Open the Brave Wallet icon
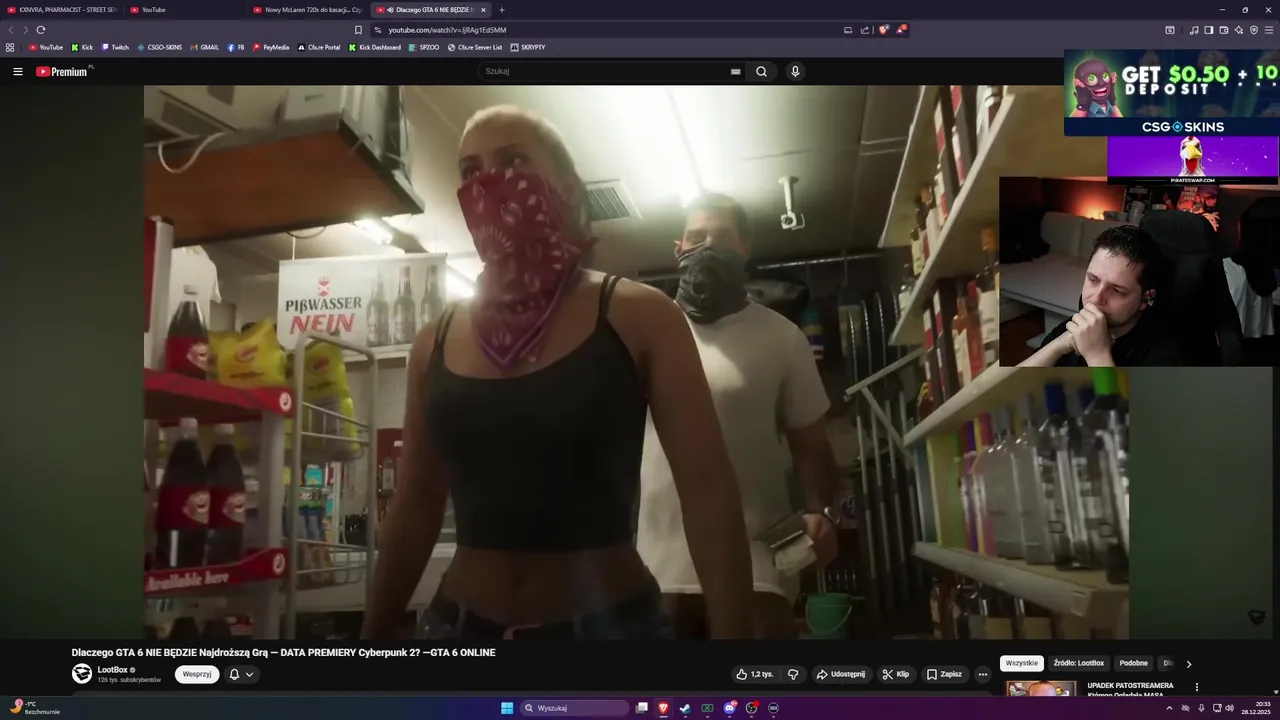1280x720 pixels. [x=1224, y=30]
